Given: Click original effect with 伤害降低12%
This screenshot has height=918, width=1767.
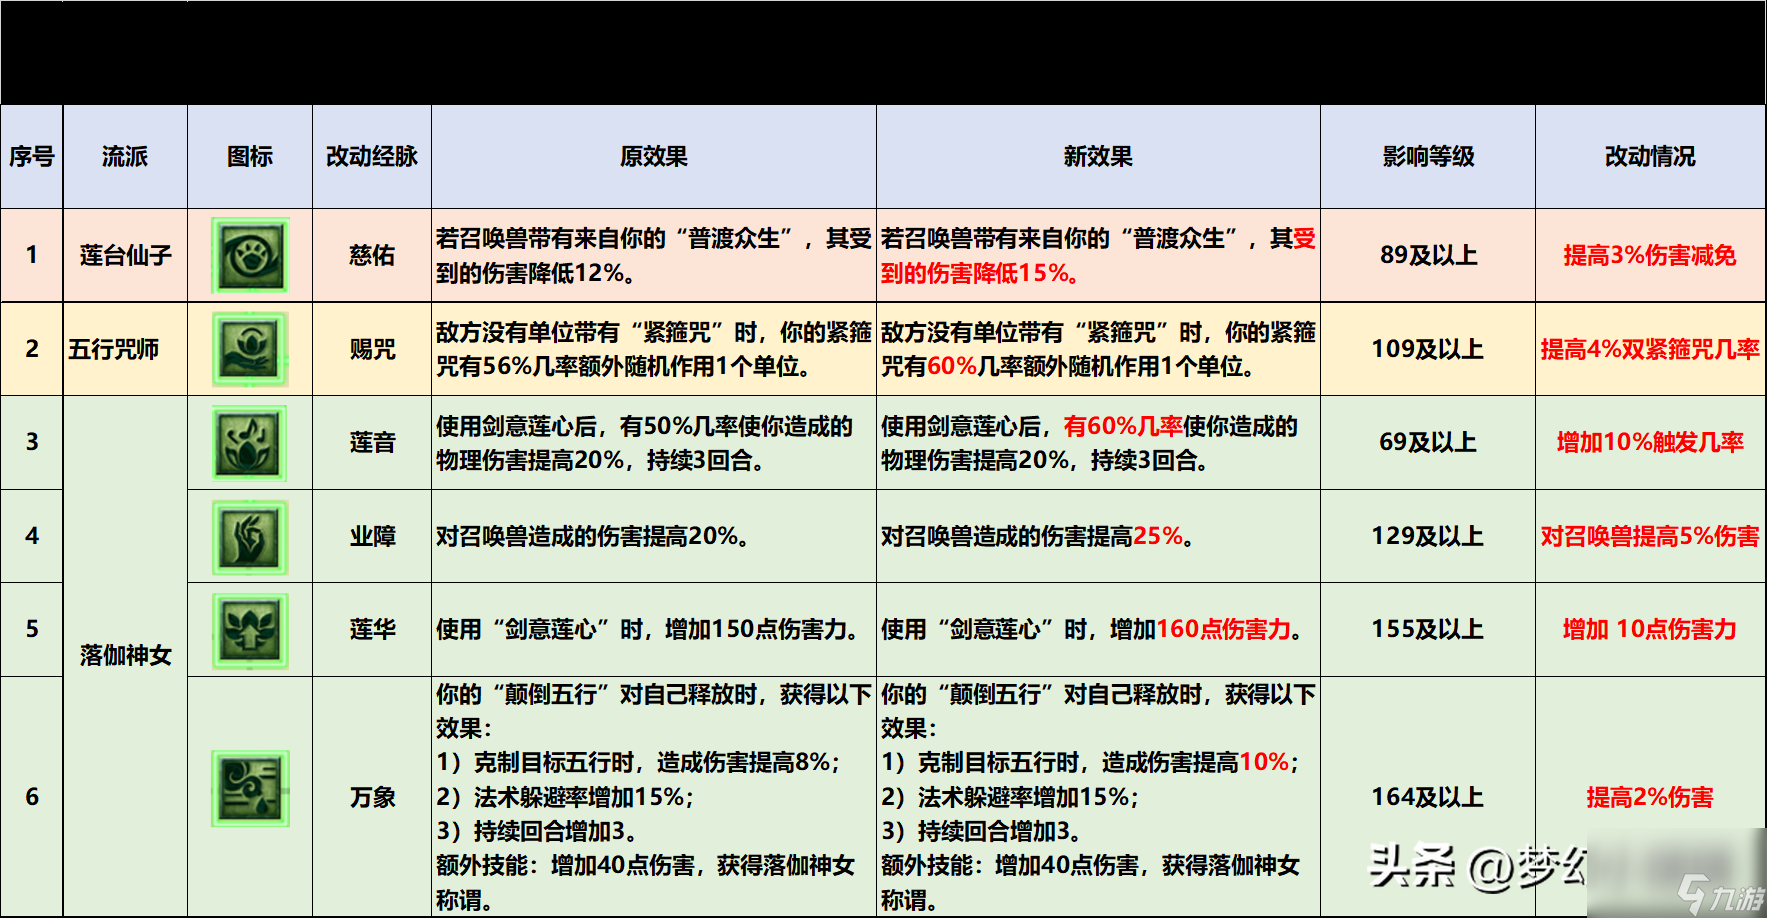Looking at the screenshot, I should pyautogui.click(x=654, y=255).
